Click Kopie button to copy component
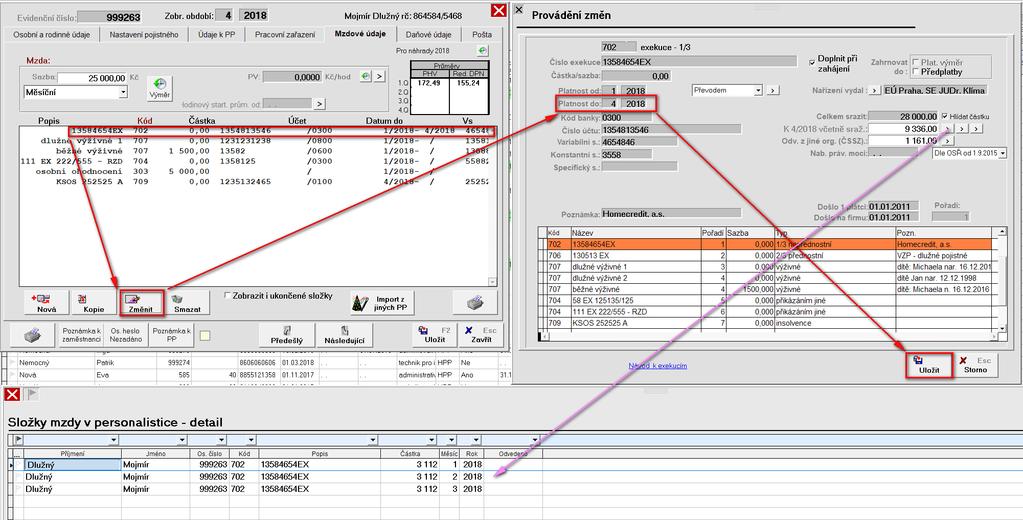Screen dimensions: 1023x520 pyautogui.click(x=93, y=303)
